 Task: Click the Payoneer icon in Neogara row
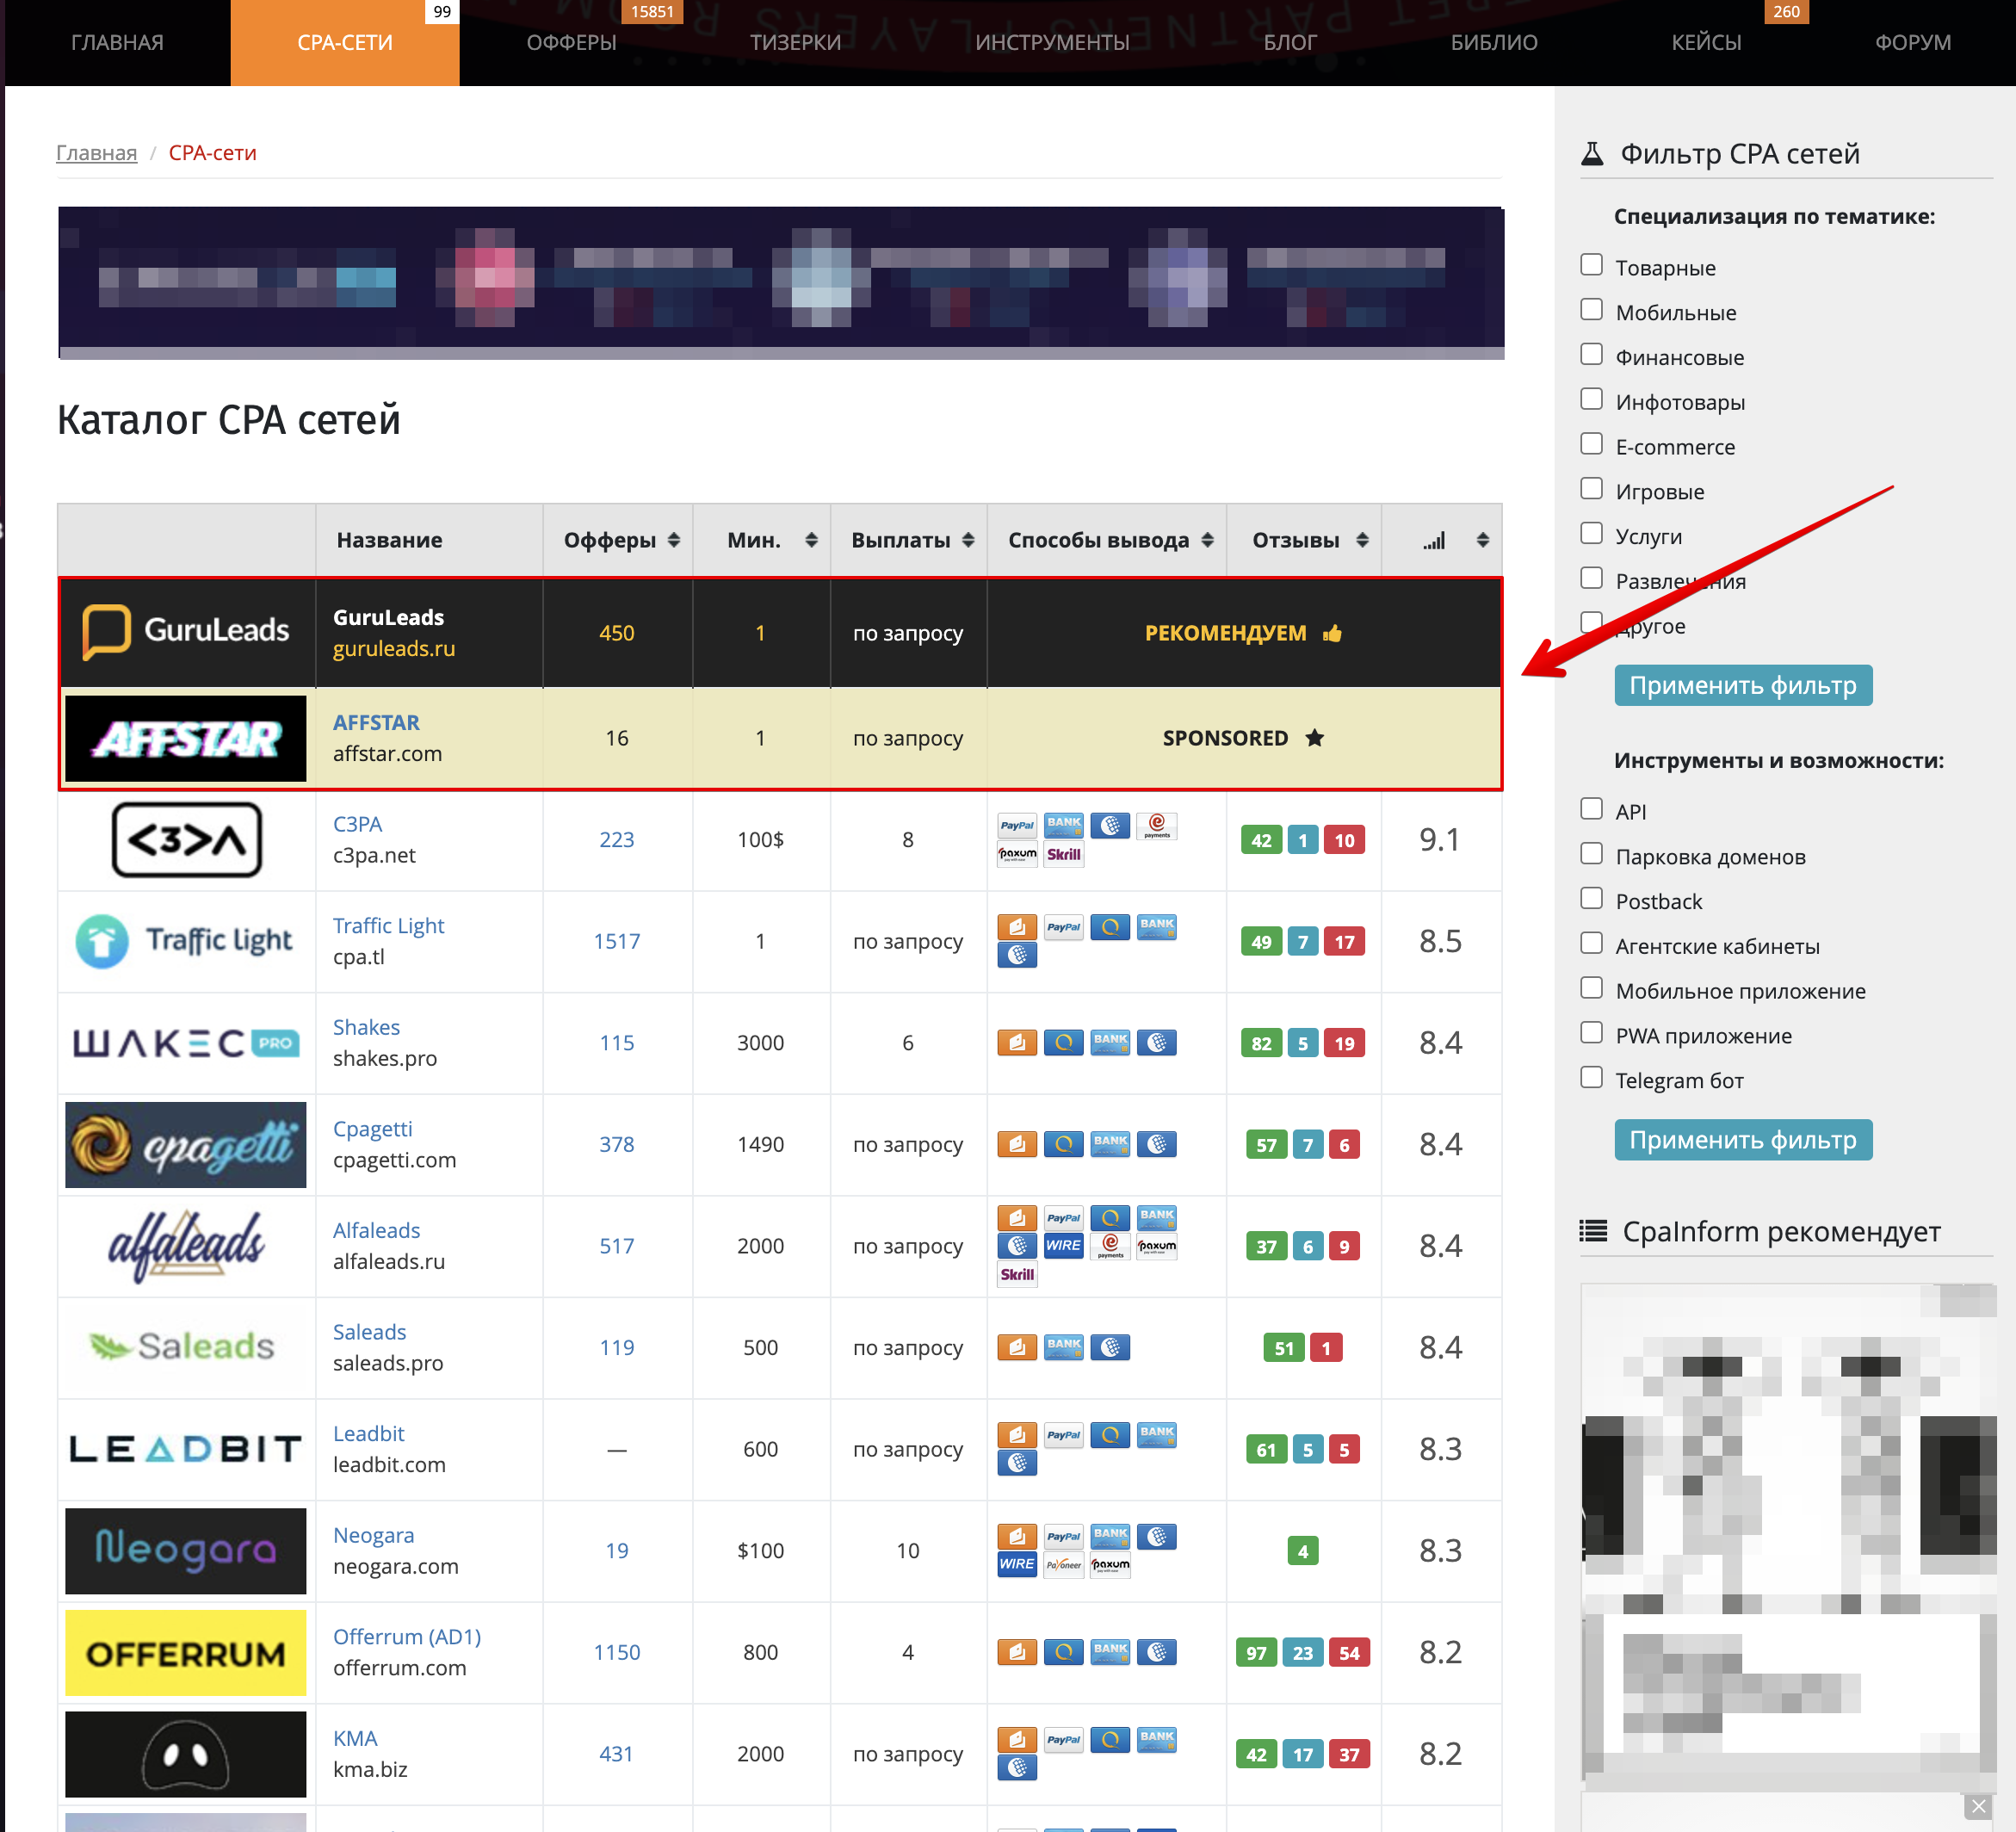click(1063, 1565)
